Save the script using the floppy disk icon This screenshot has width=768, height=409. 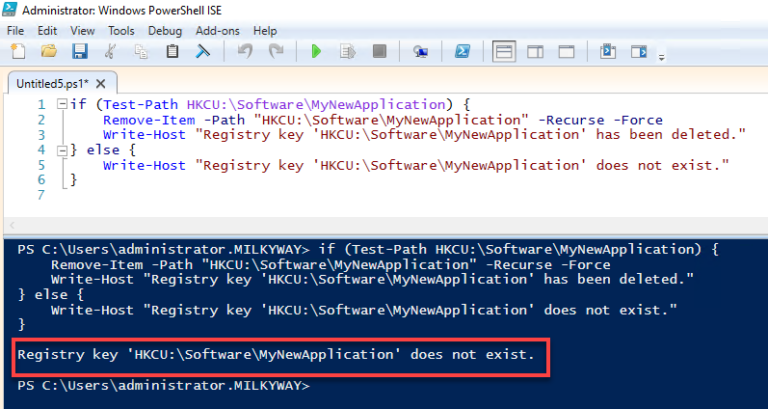[79, 51]
